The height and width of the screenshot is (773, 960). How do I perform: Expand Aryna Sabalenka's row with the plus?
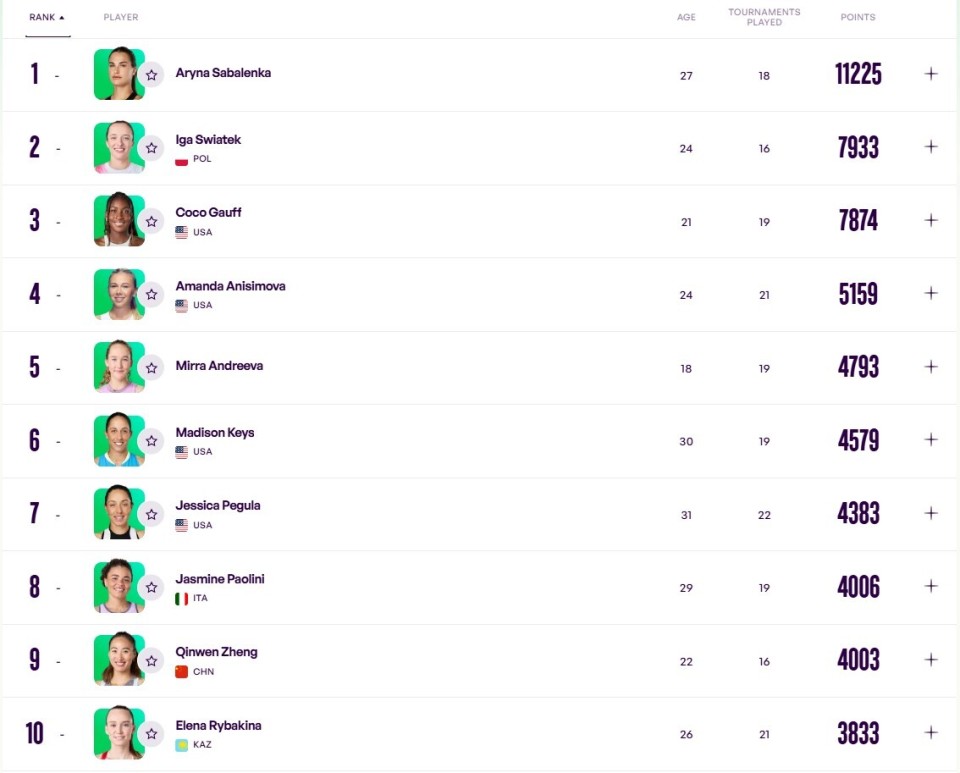(931, 74)
